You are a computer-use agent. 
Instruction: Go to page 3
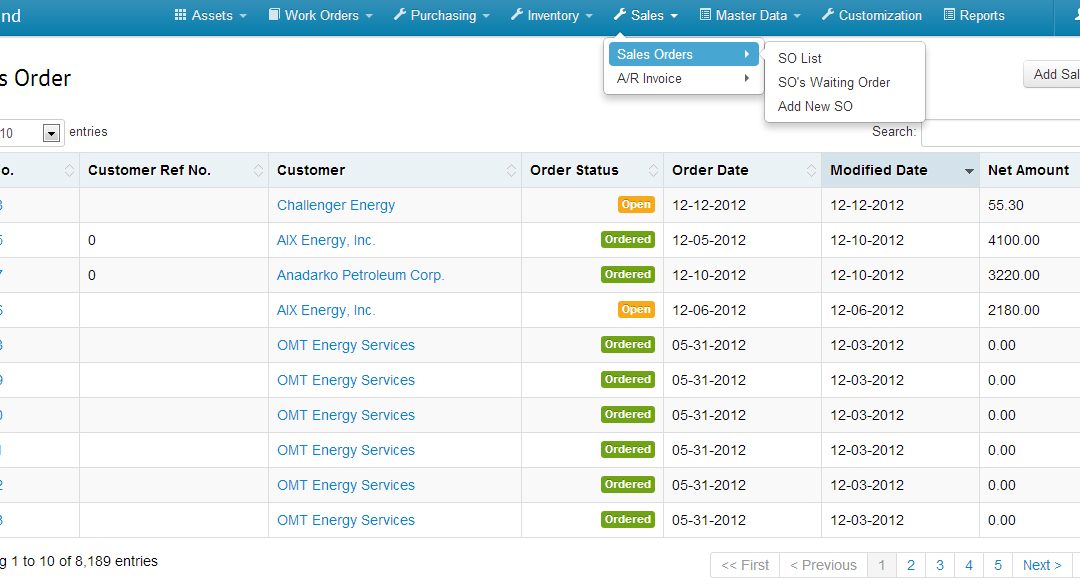click(x=939, y=565)
